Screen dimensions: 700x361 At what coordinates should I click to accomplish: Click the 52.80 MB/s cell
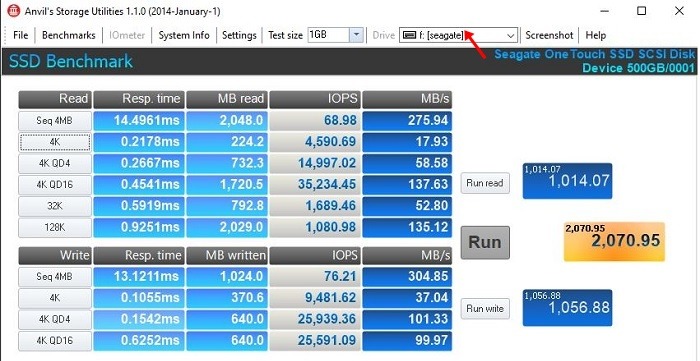pos(407,206)
